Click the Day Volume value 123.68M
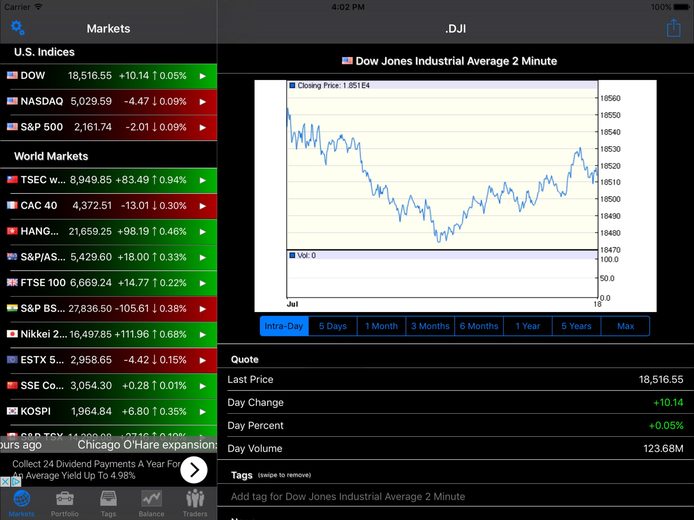 663,448
